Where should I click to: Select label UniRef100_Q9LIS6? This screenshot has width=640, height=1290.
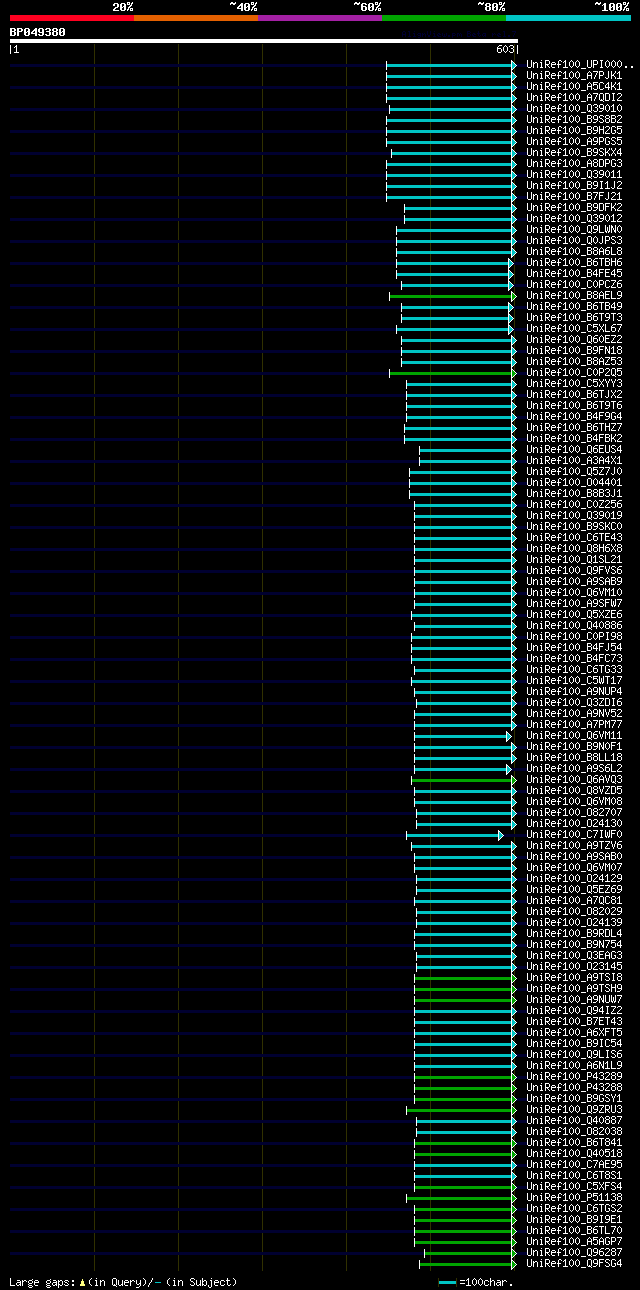point(574,1054)
